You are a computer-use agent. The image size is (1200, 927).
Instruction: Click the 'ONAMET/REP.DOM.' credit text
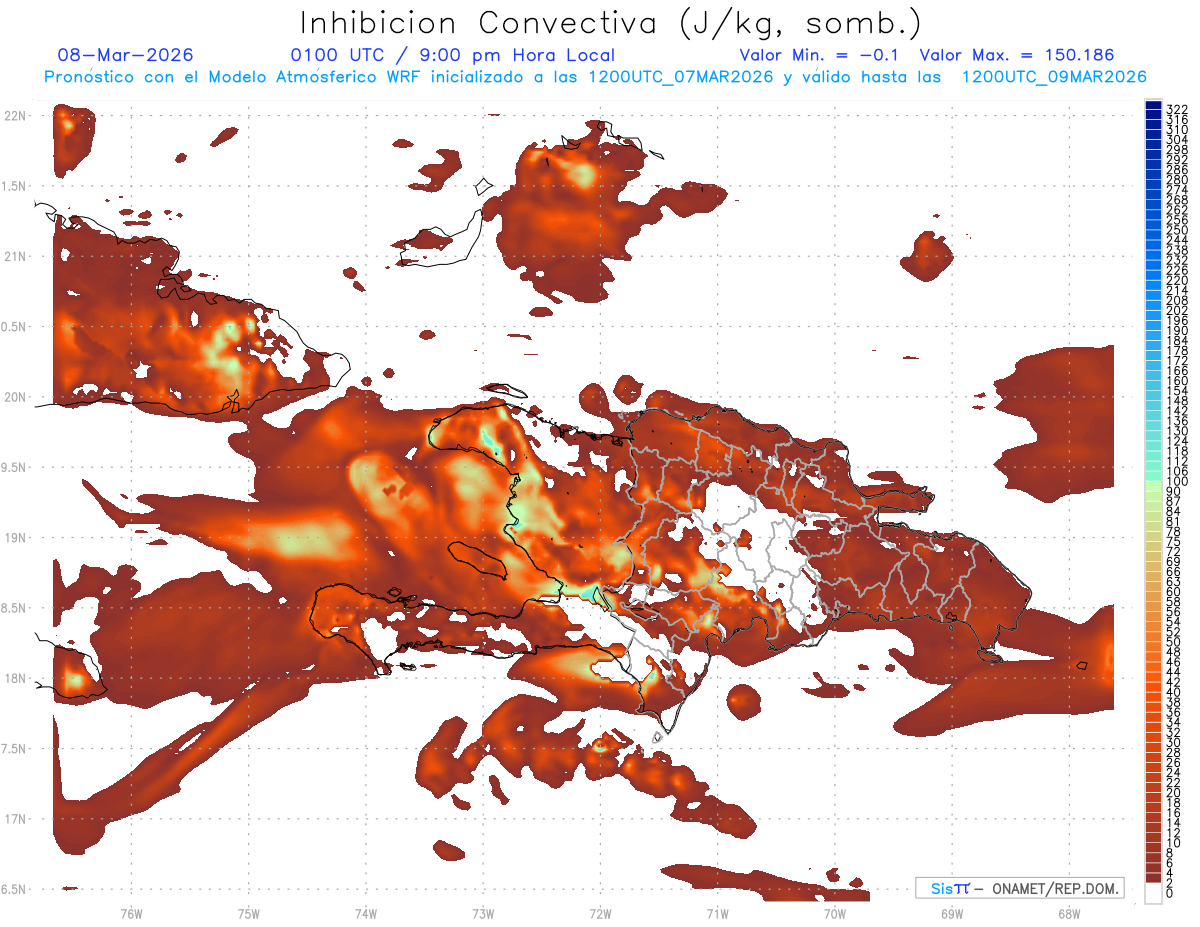click(x=1055, y=889)
